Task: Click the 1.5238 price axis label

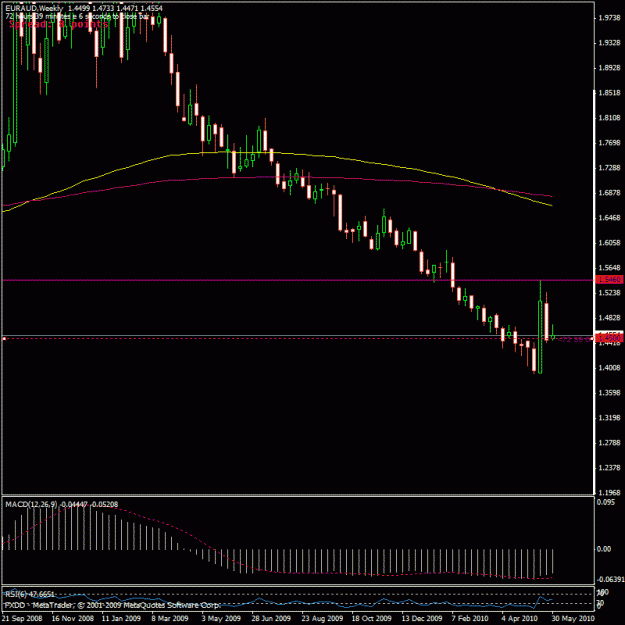Action: [610, 293]
